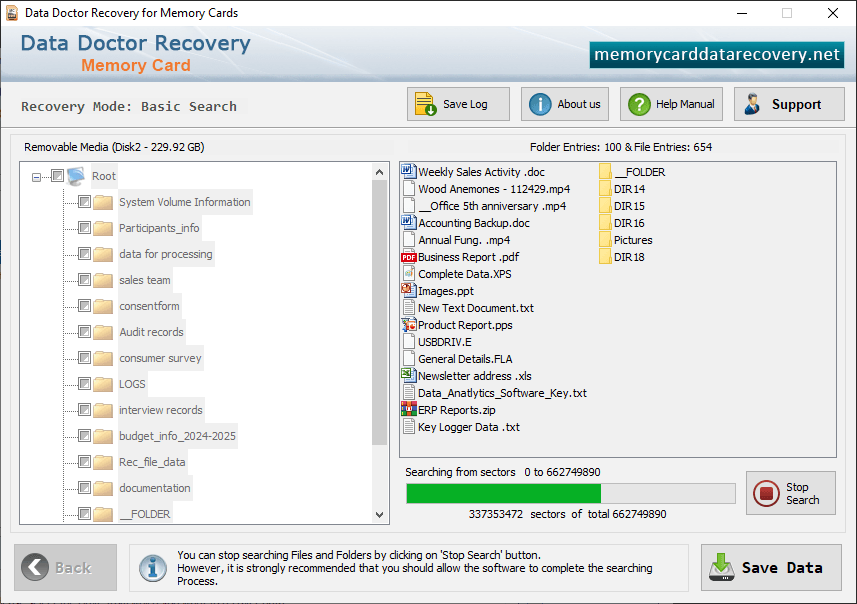
Task: Click the Excel icon for Newsletter address .xls
Action: click(409, 376)
